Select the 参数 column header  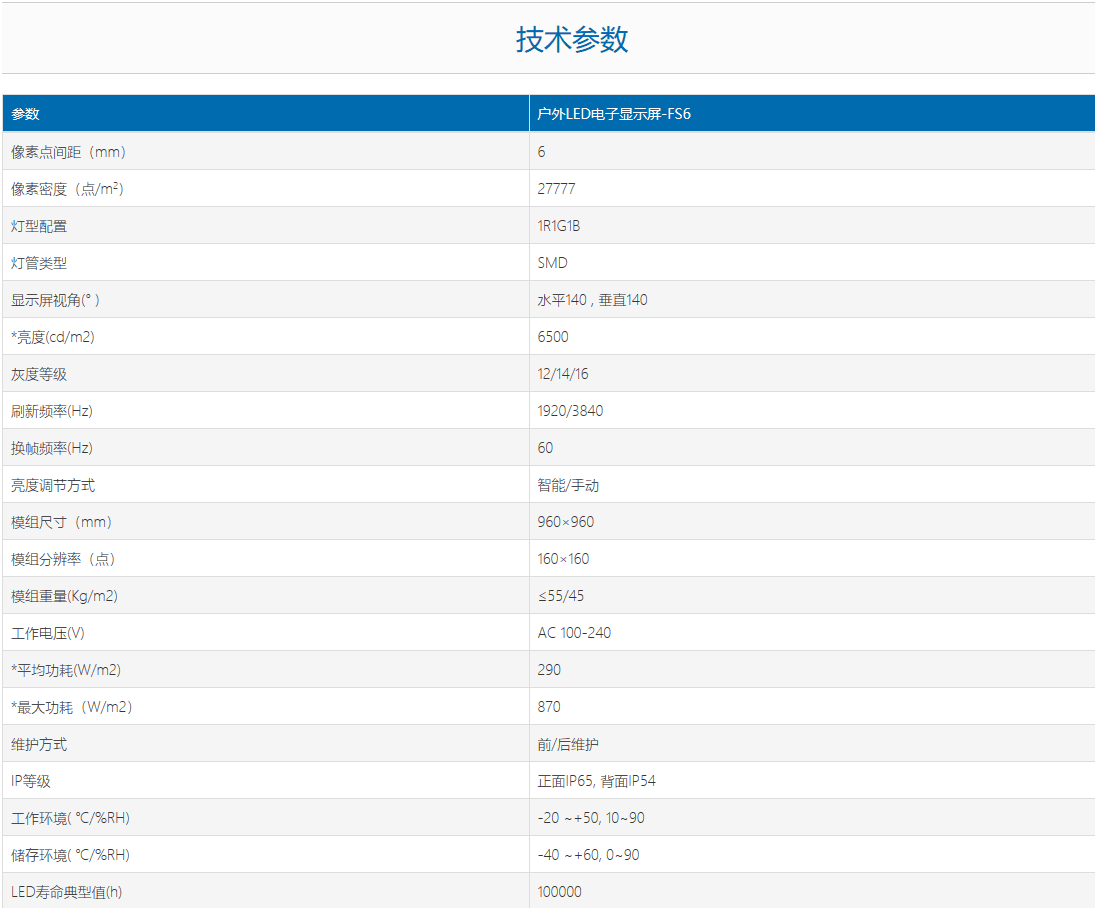tap(26, 114)
